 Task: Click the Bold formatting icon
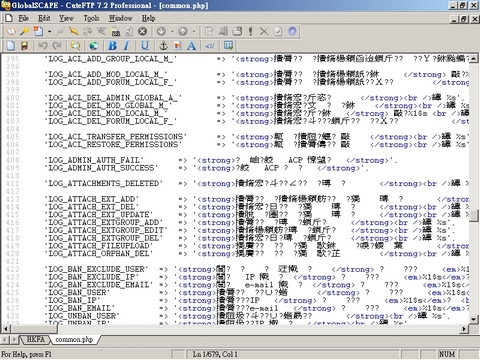[112, 46]
